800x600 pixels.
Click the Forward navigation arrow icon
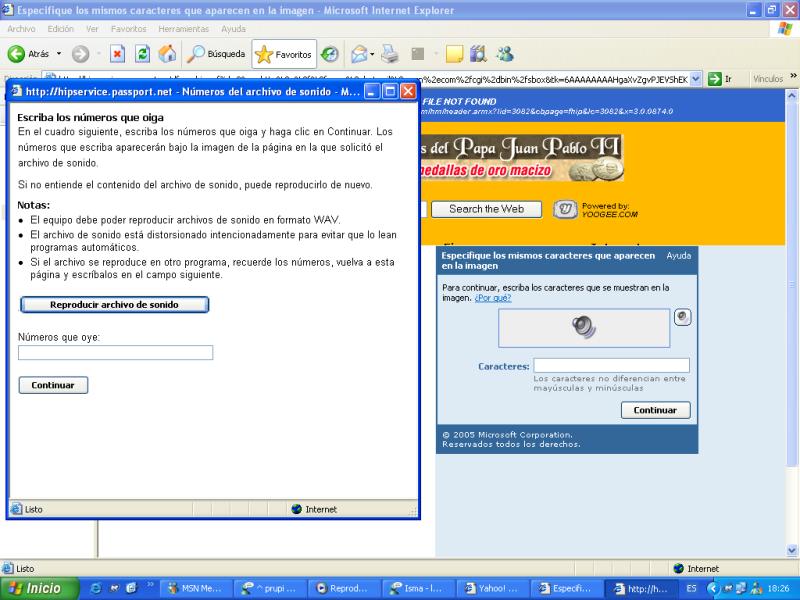pos(80,54)
